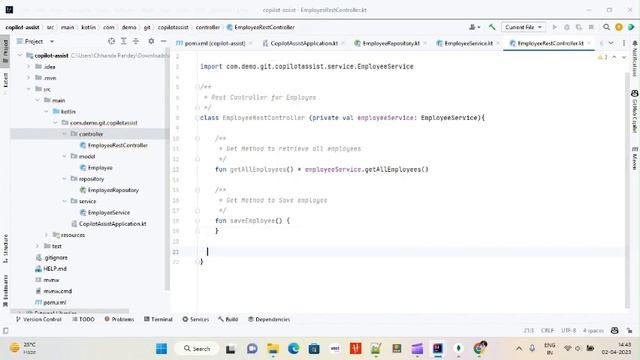This screenshot has width=640, height=360.
Task: Open IntelliJ IDEA taskbar icon
Action: tap(438, 348)
